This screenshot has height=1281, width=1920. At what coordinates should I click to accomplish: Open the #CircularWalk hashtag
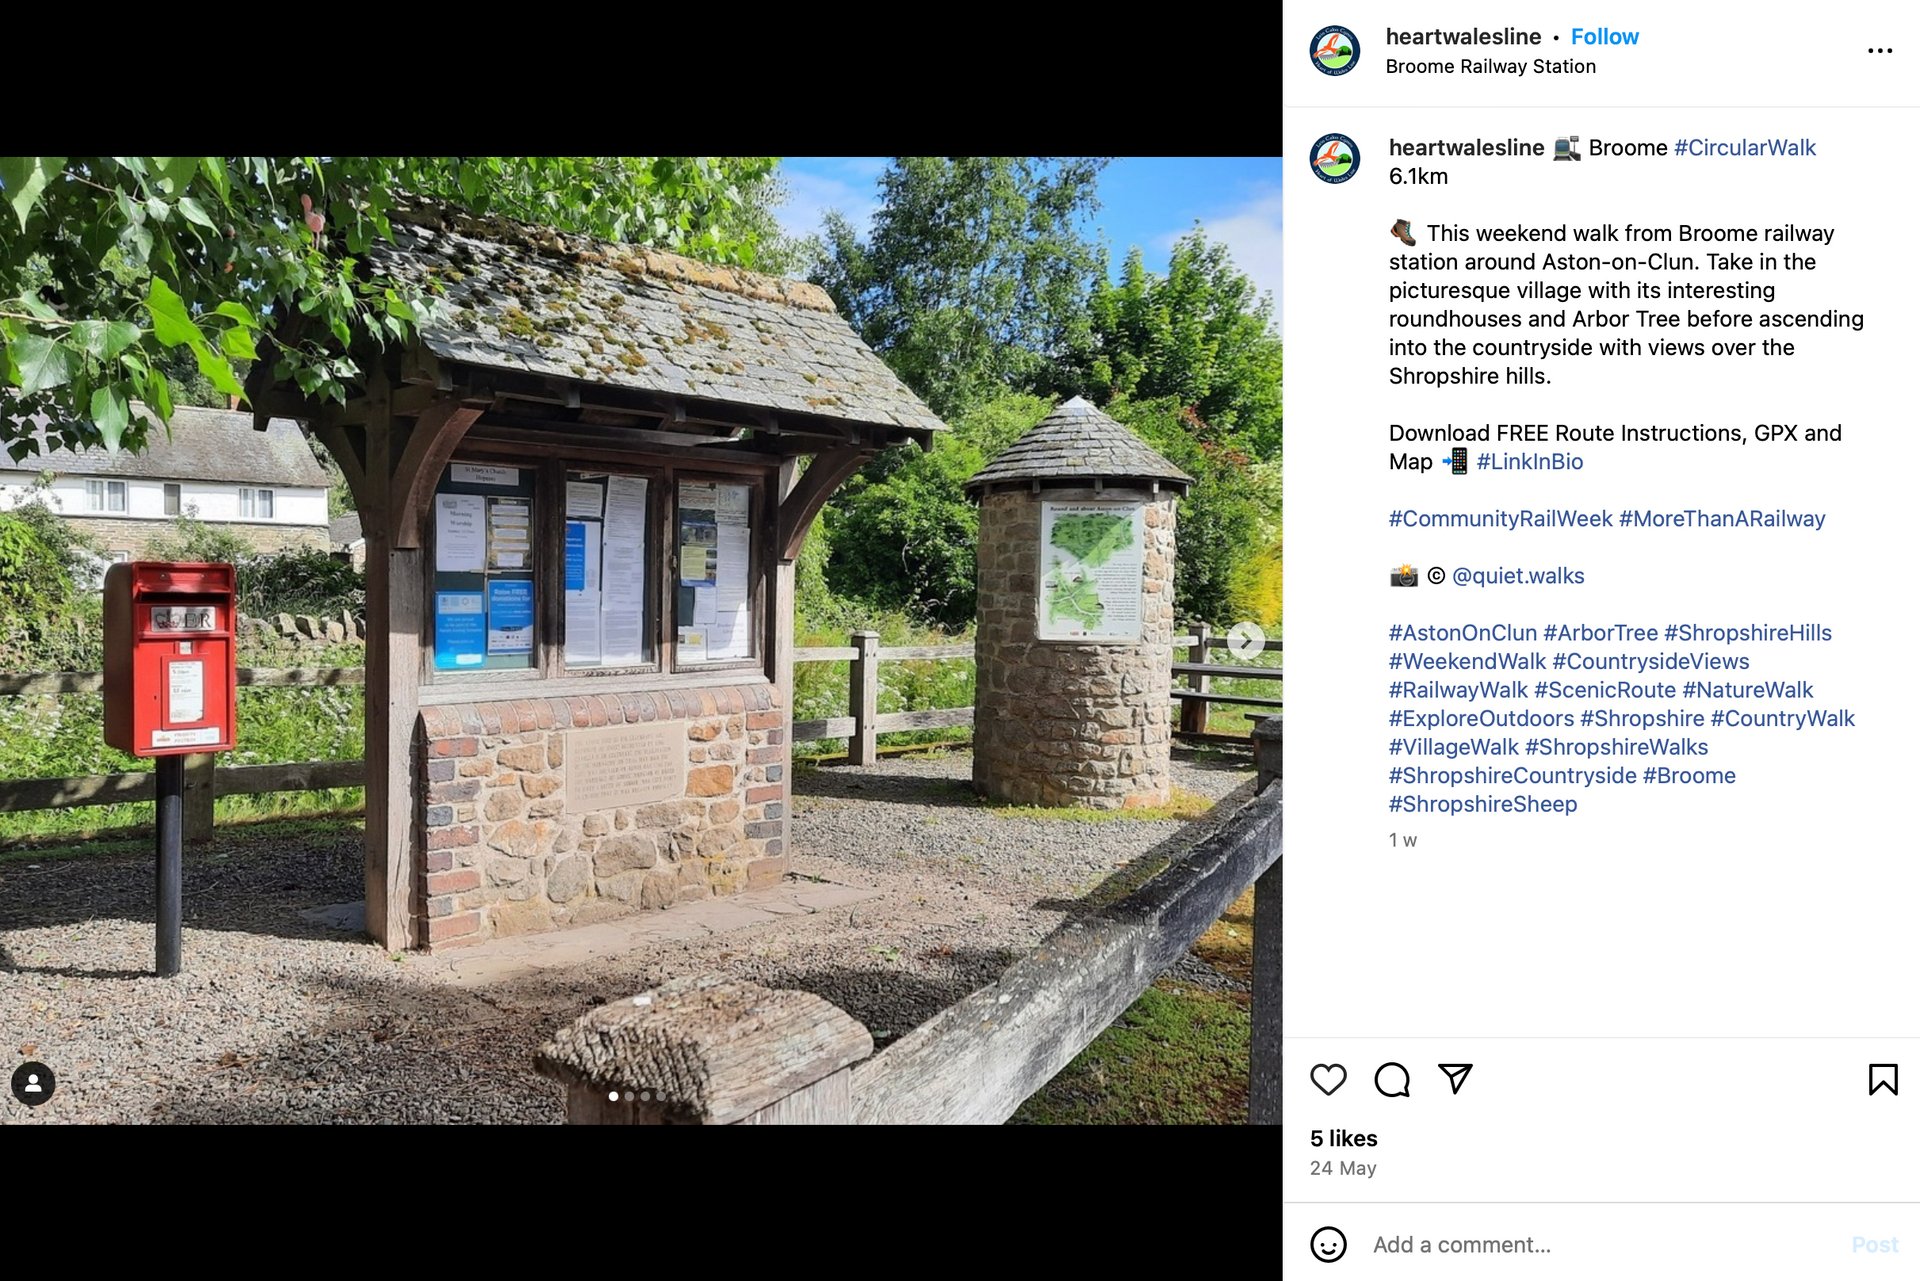point(1744,148)
